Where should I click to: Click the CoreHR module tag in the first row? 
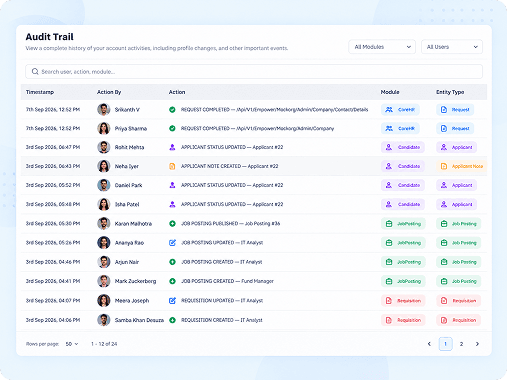[400, 109]
